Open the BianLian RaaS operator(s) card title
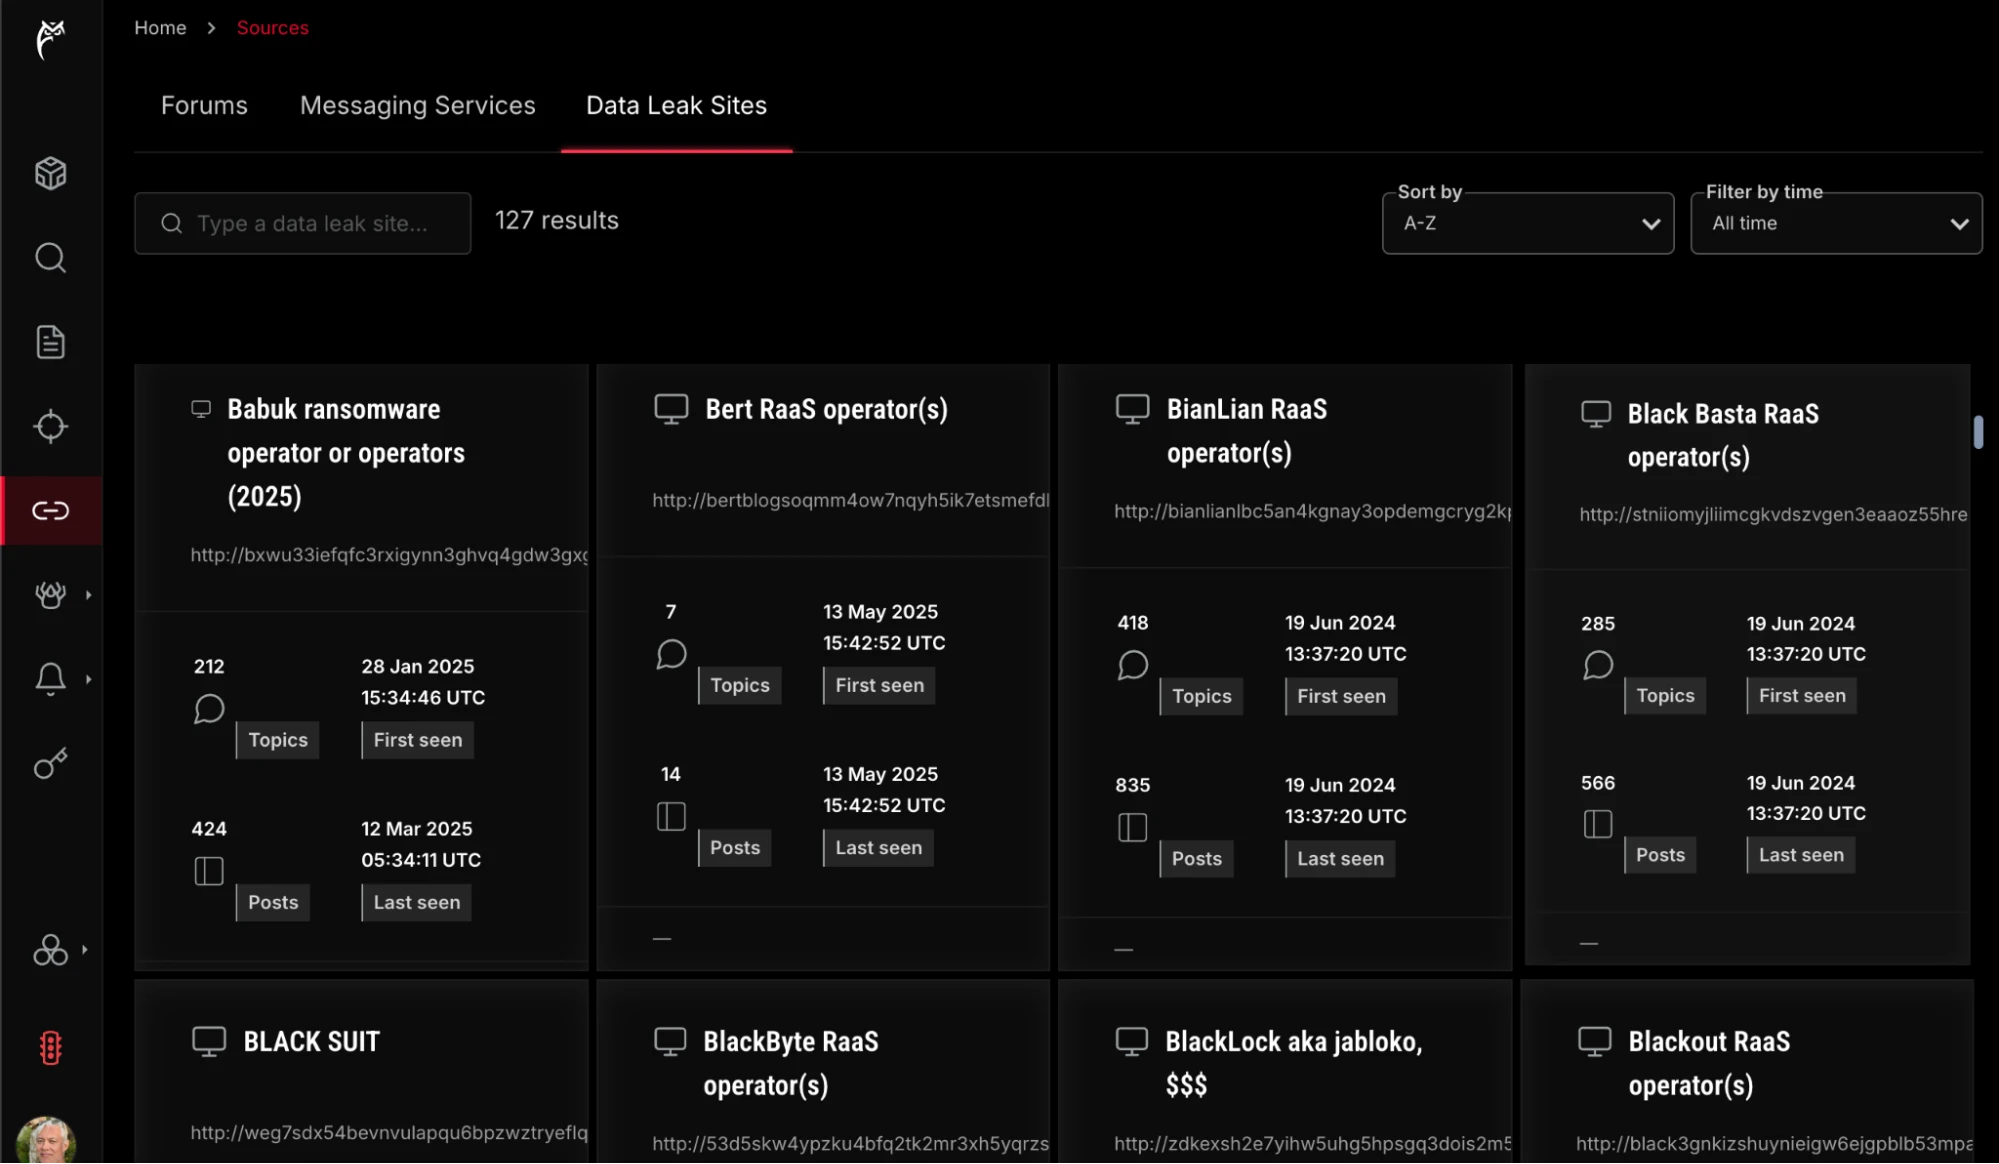The height and width of the screenshot is (1164, 1999). click(x=1247, y=431)
